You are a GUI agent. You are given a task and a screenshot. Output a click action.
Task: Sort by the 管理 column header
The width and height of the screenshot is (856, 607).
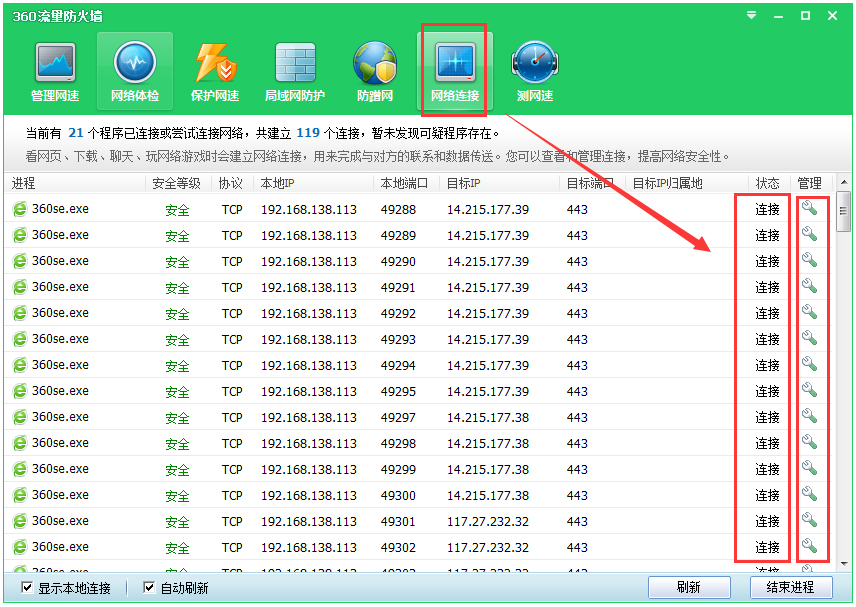811,183
